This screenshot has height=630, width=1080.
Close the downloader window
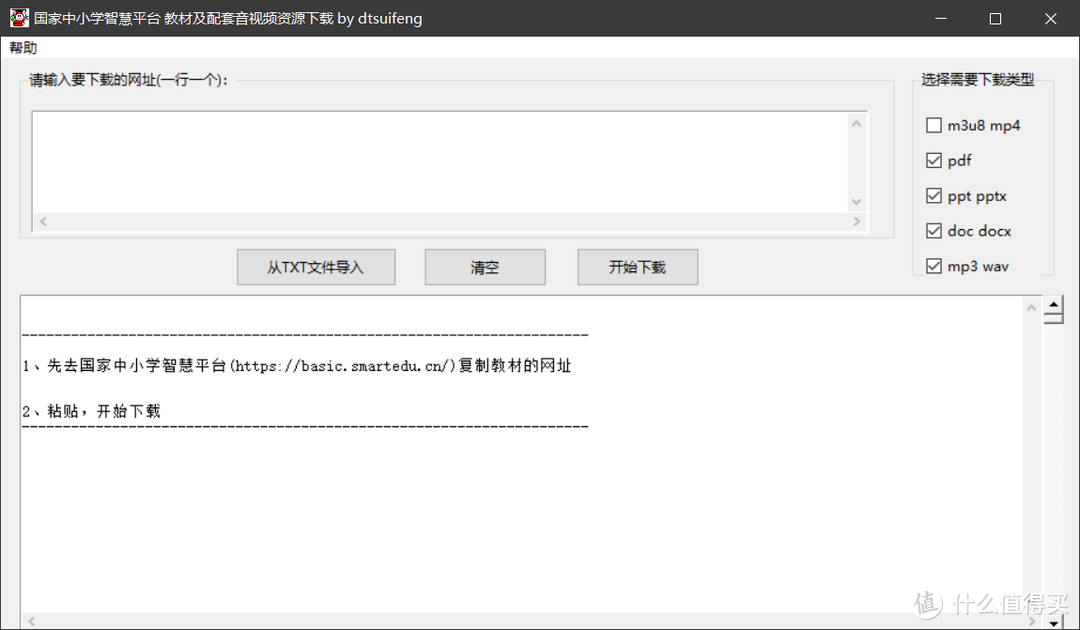pyautogui.click(x=1050, y=19)
